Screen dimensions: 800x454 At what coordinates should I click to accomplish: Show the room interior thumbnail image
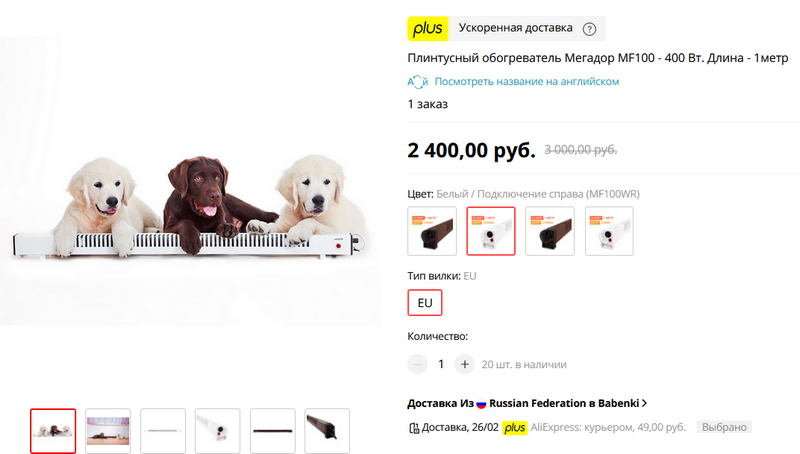108,431
